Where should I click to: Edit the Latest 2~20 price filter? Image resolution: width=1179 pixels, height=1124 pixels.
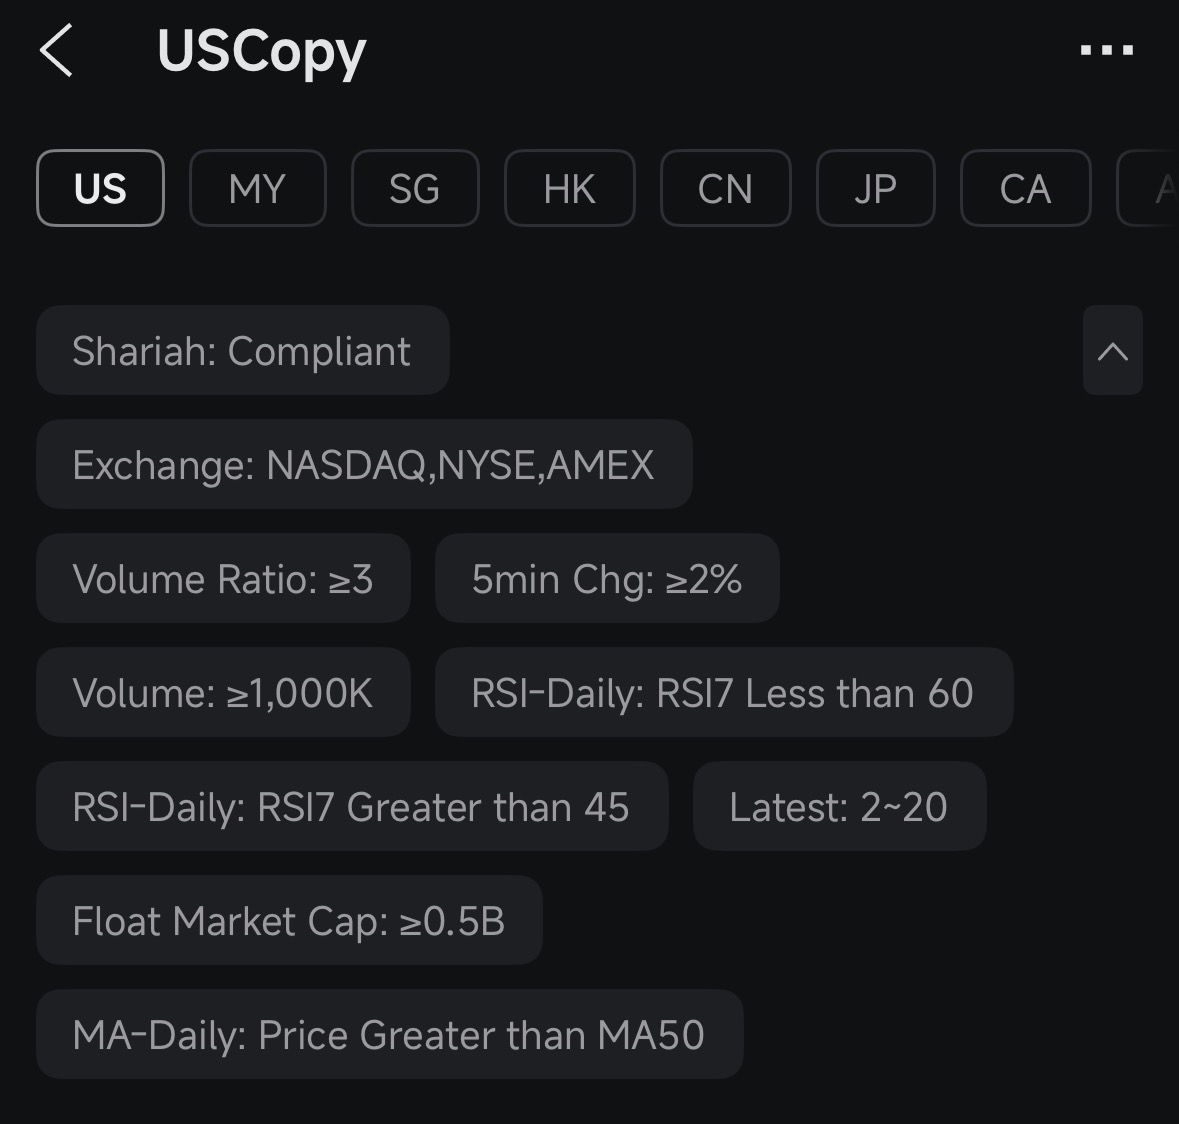coord(839,806)
